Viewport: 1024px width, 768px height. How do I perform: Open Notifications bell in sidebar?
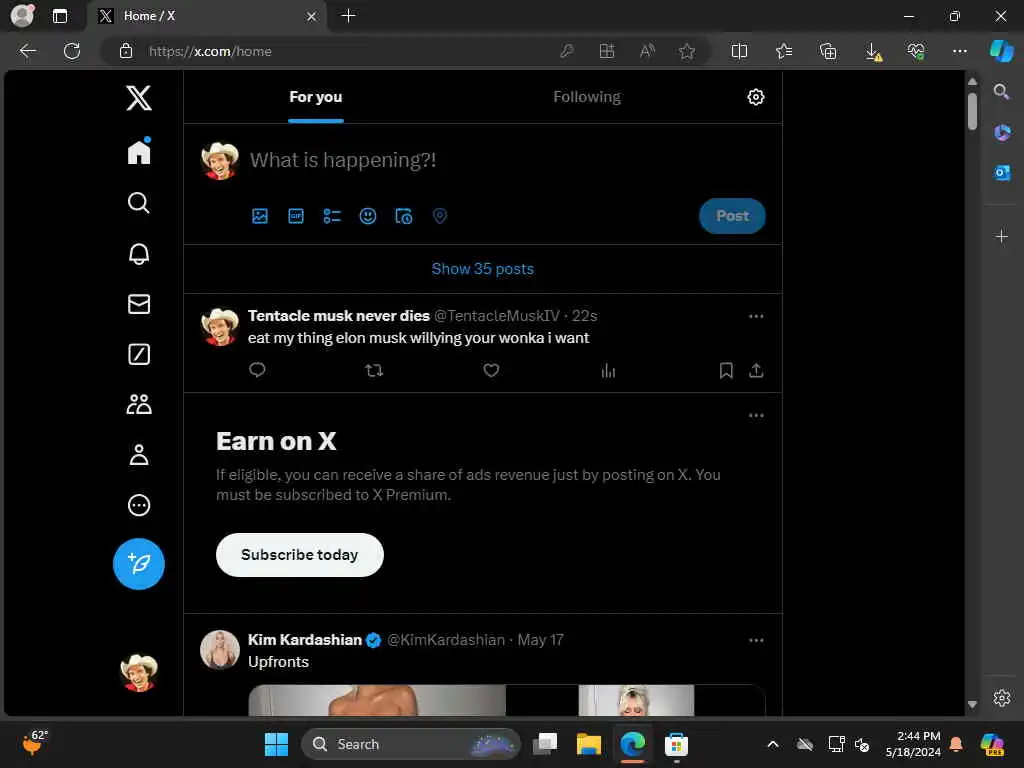point(138,253)
